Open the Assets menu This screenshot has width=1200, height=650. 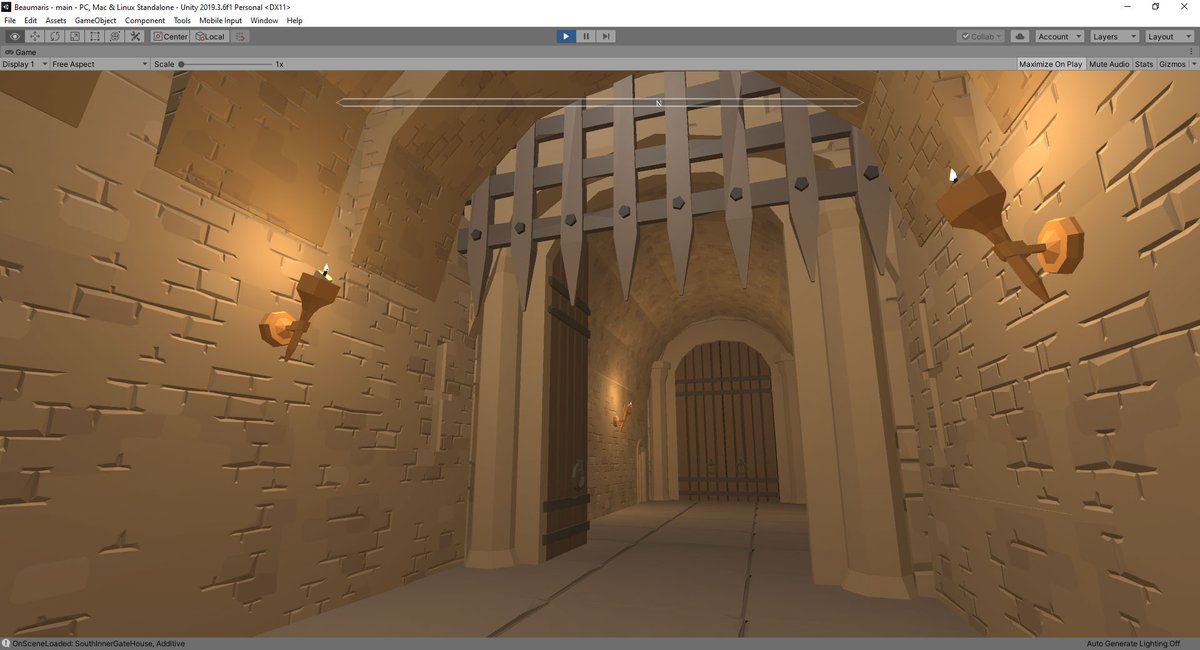(56, 20)
